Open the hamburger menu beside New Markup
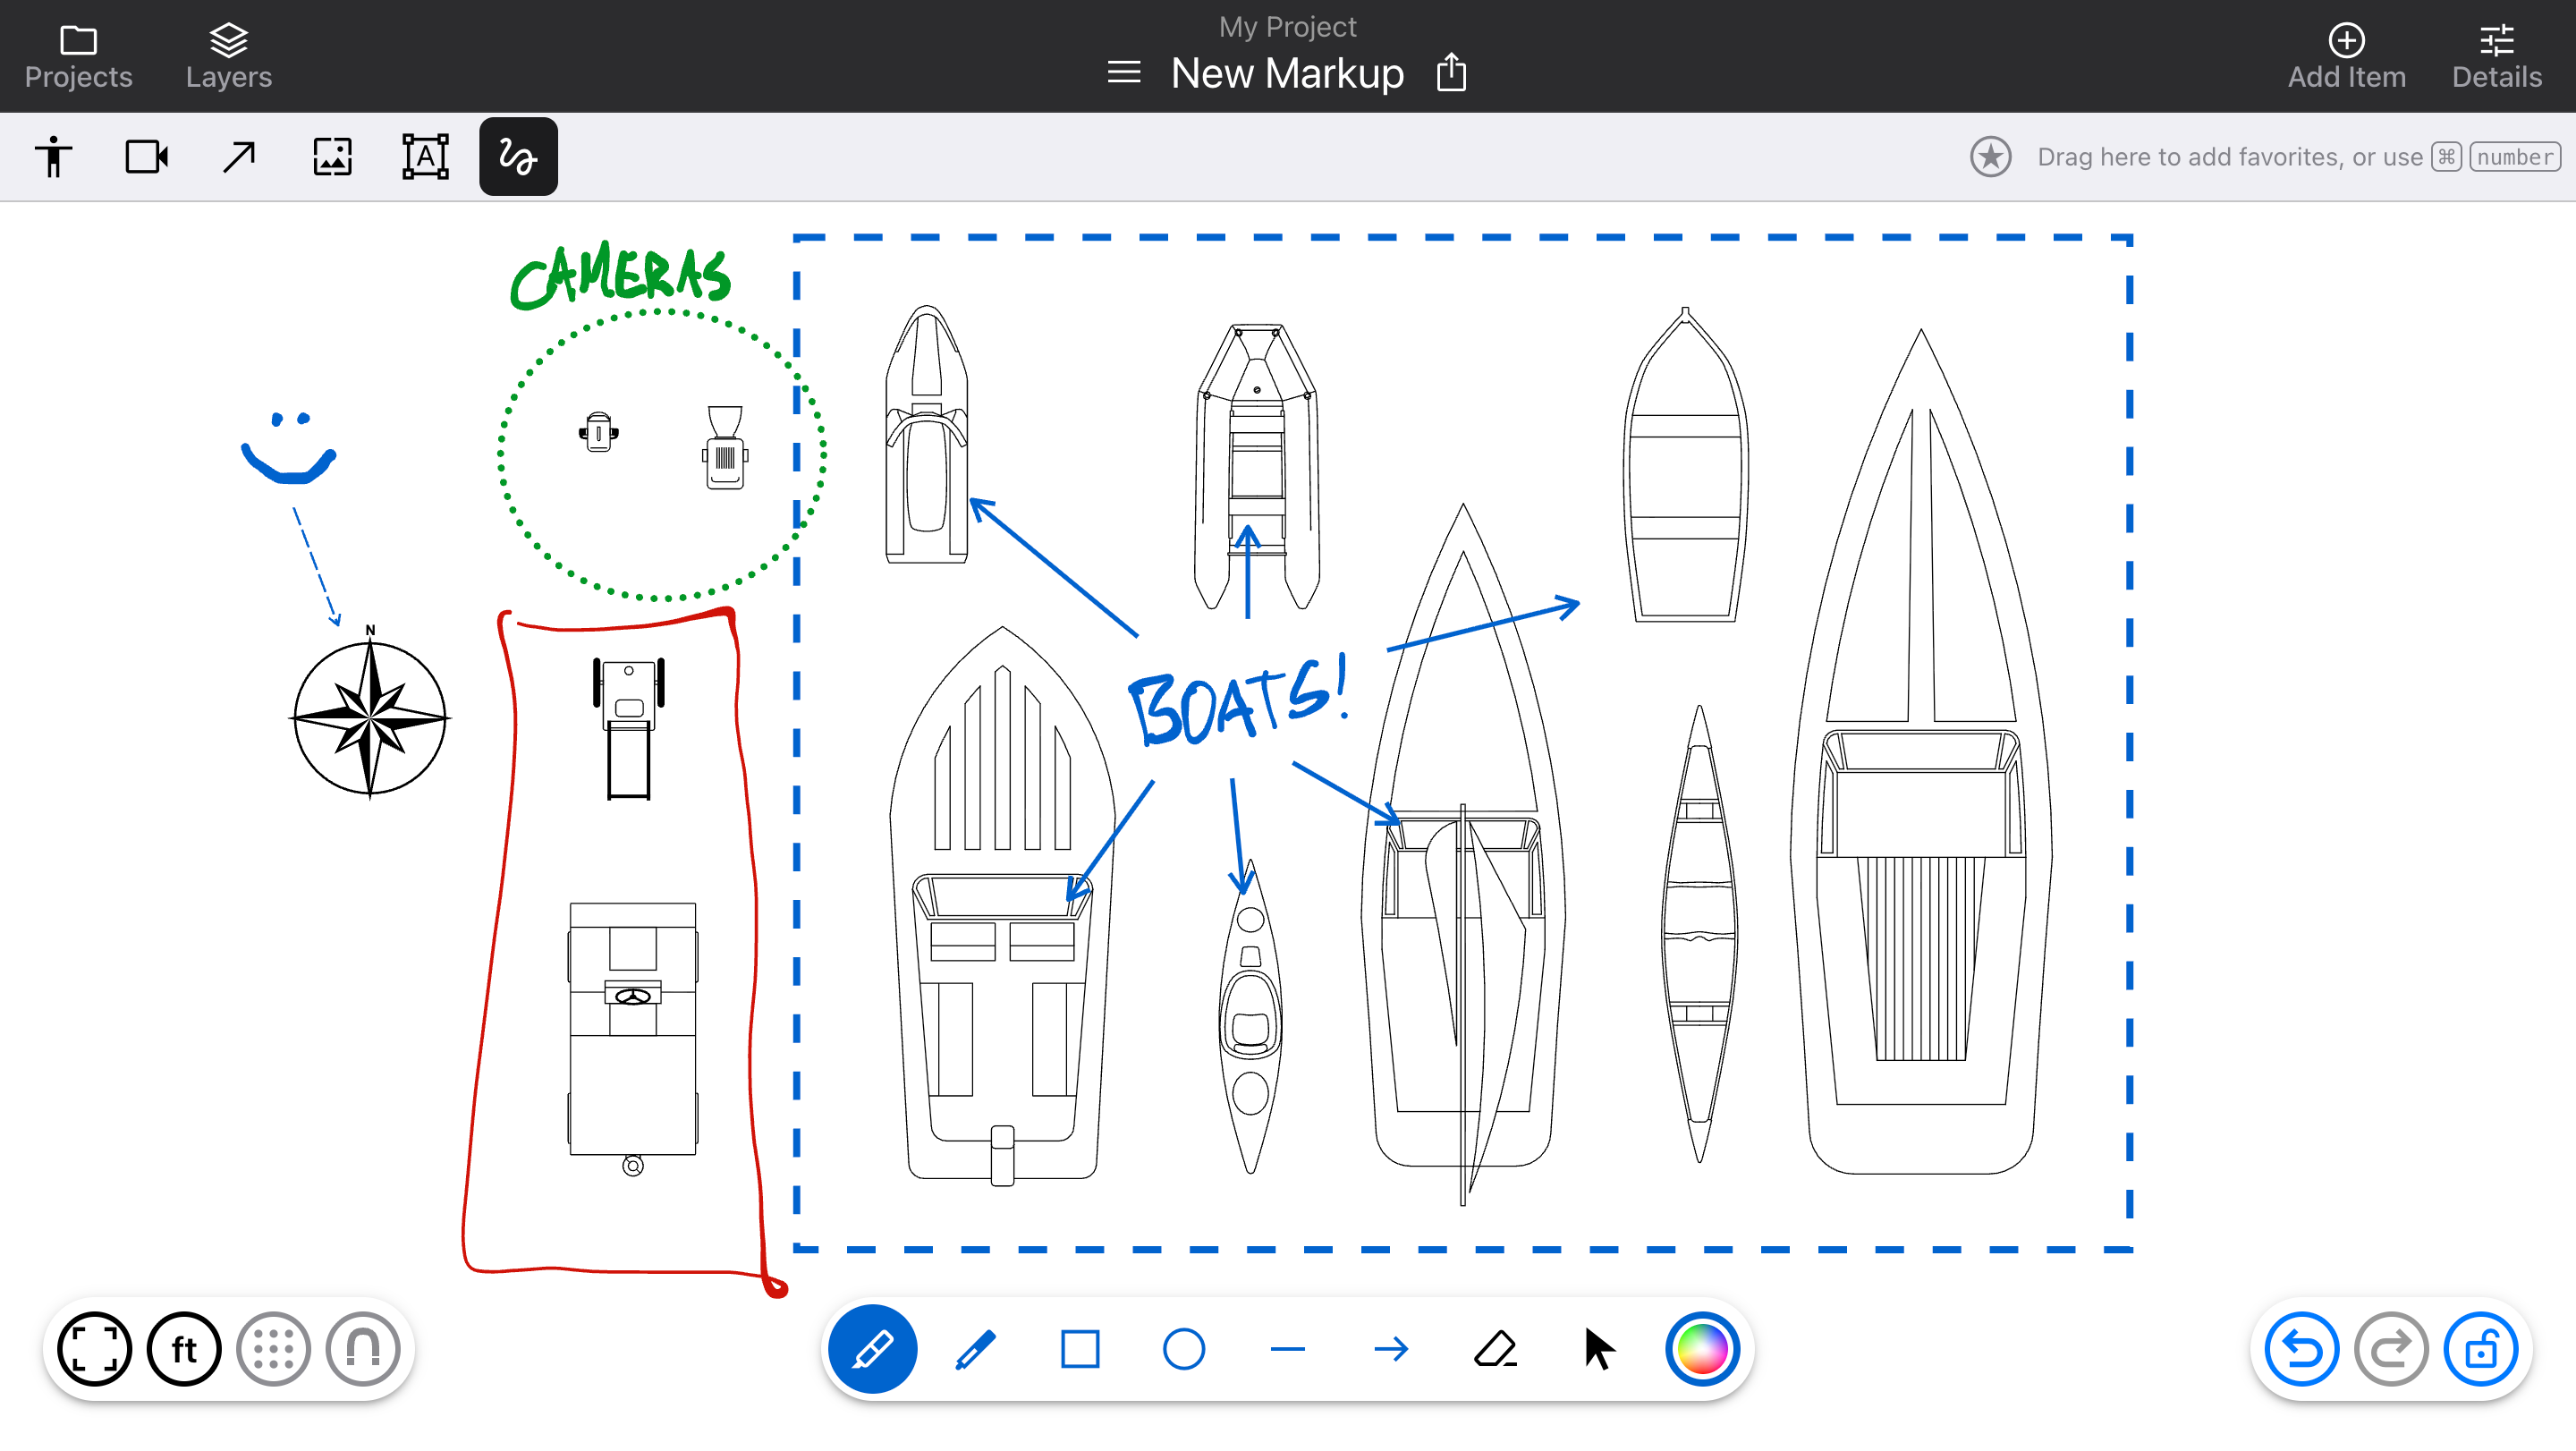 [1124, 72]
